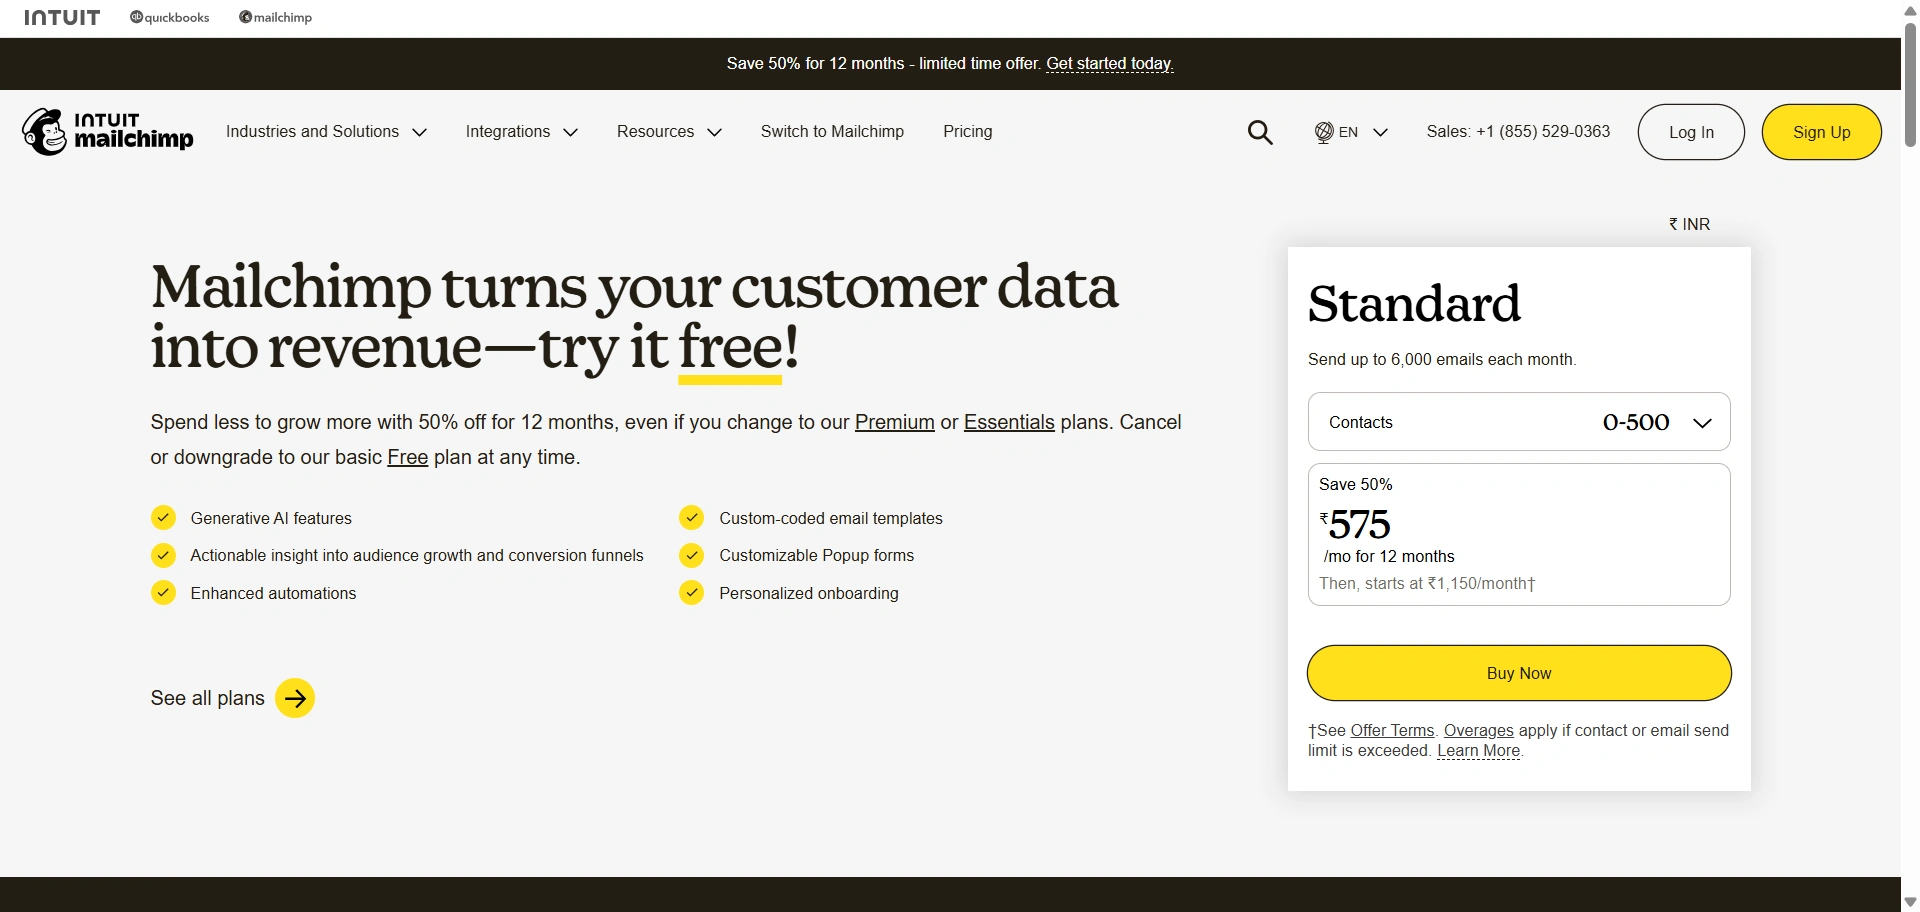Screen dimensions: 1920x912
Task: Open the Essentials plan link
Action: [1009, 422]
